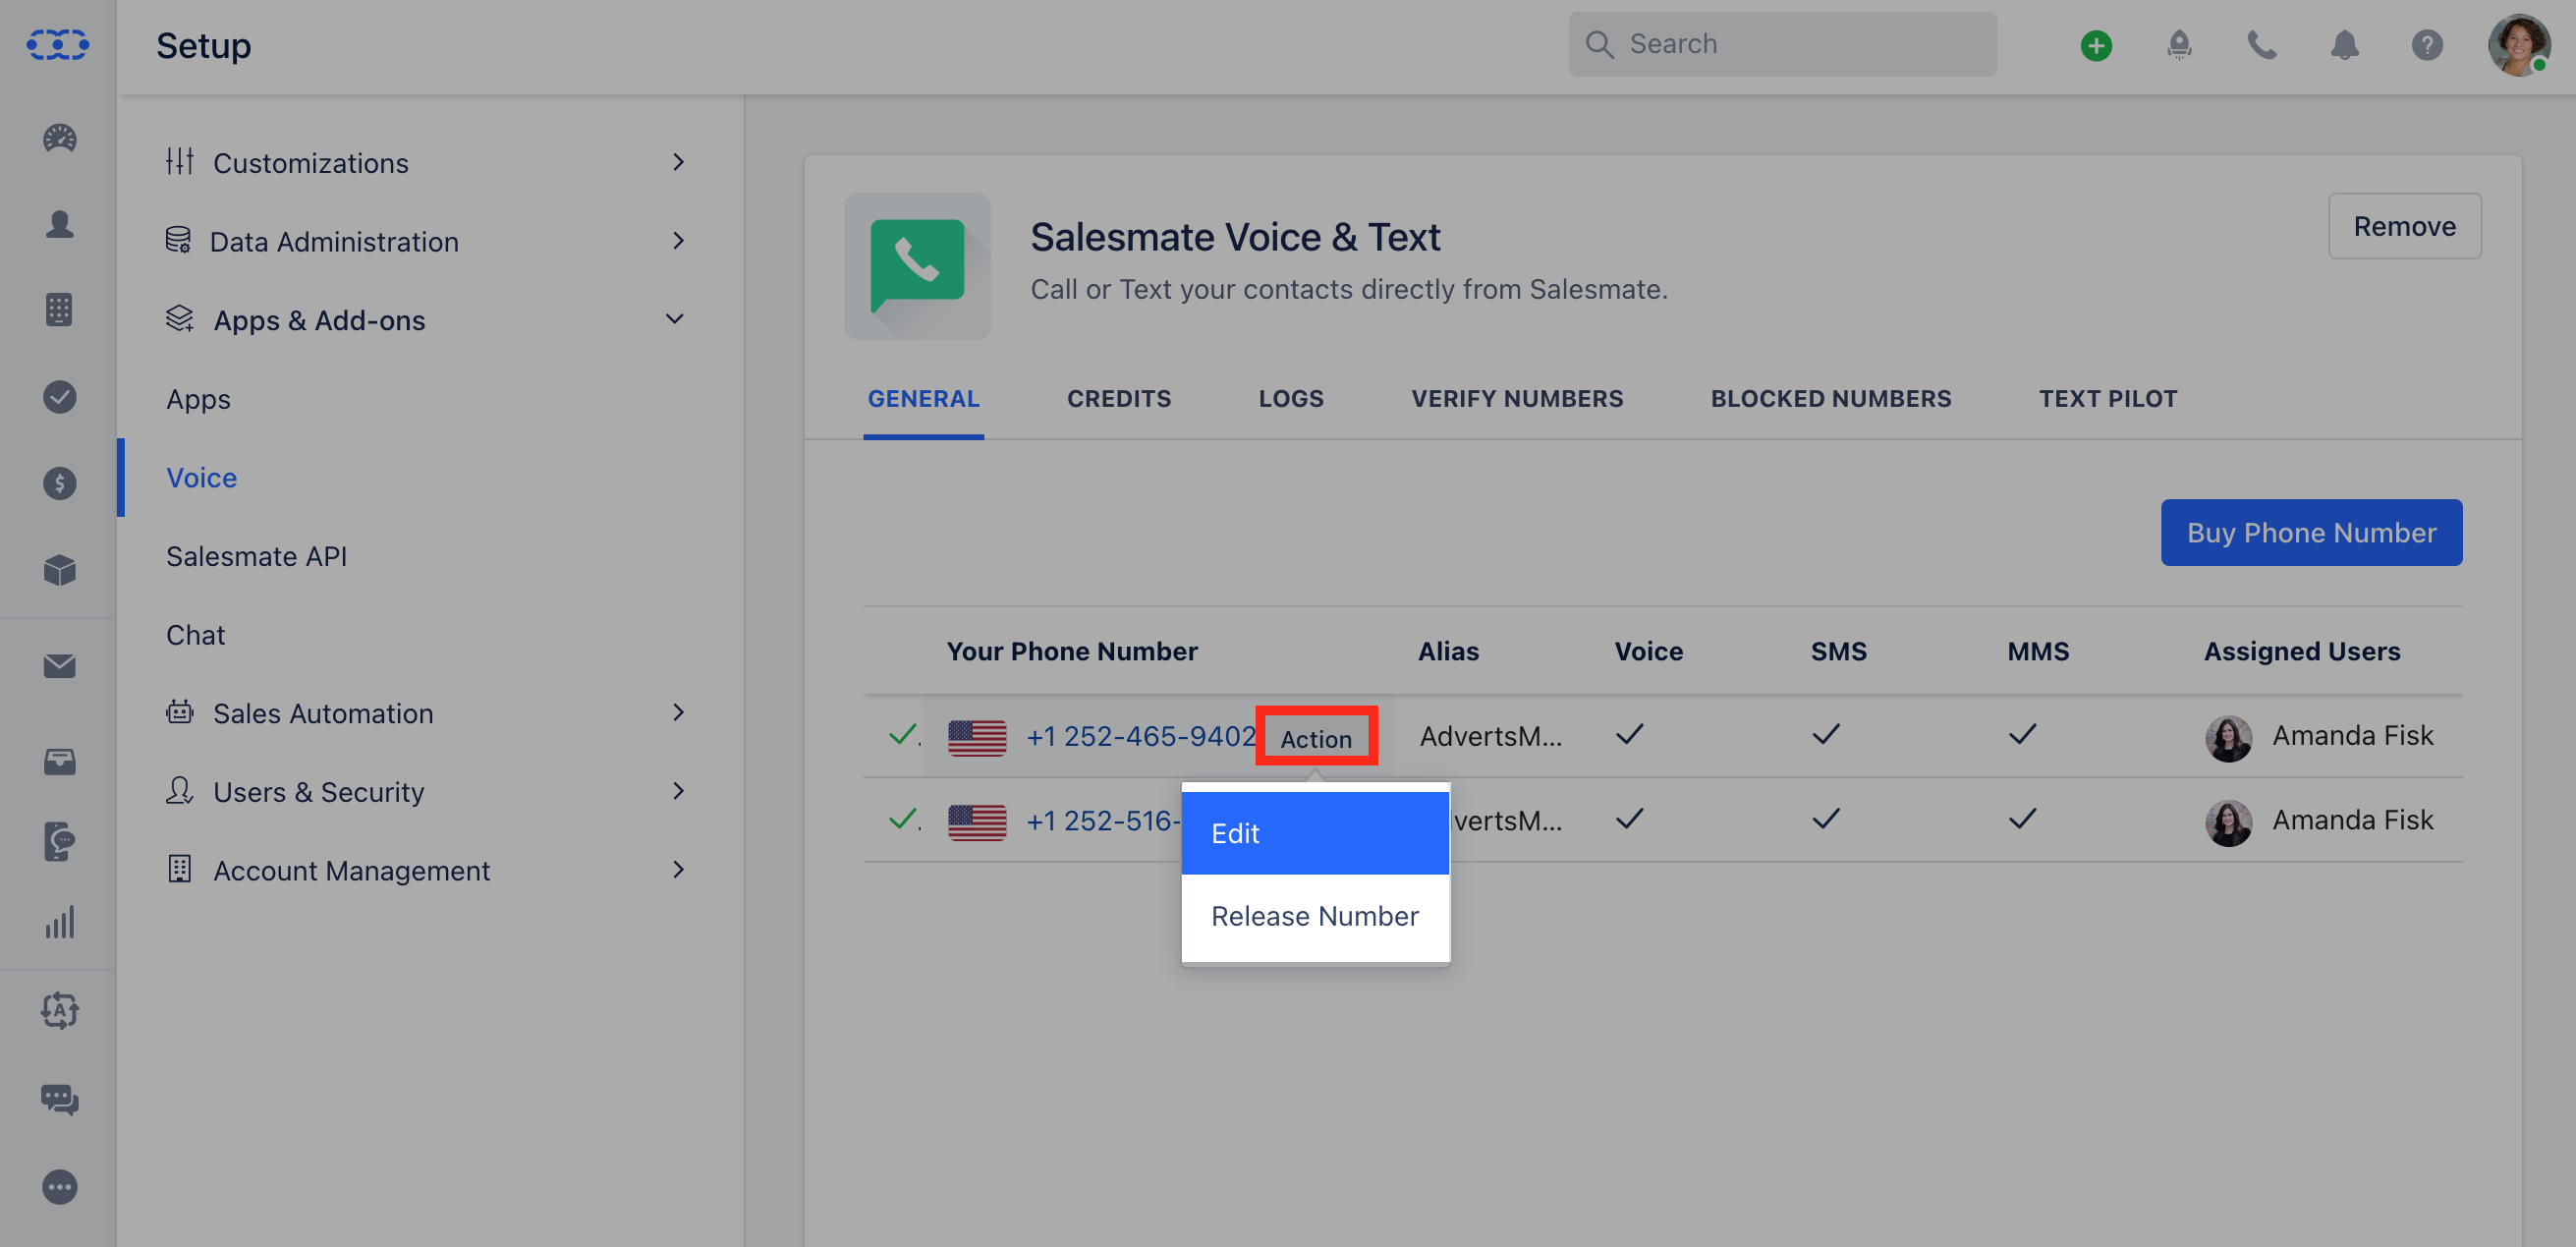Viewport: 2576px width, 1247px height.
Task: Open Chats speech bubbles icon in sidebar
Action: click(59, 1099)
